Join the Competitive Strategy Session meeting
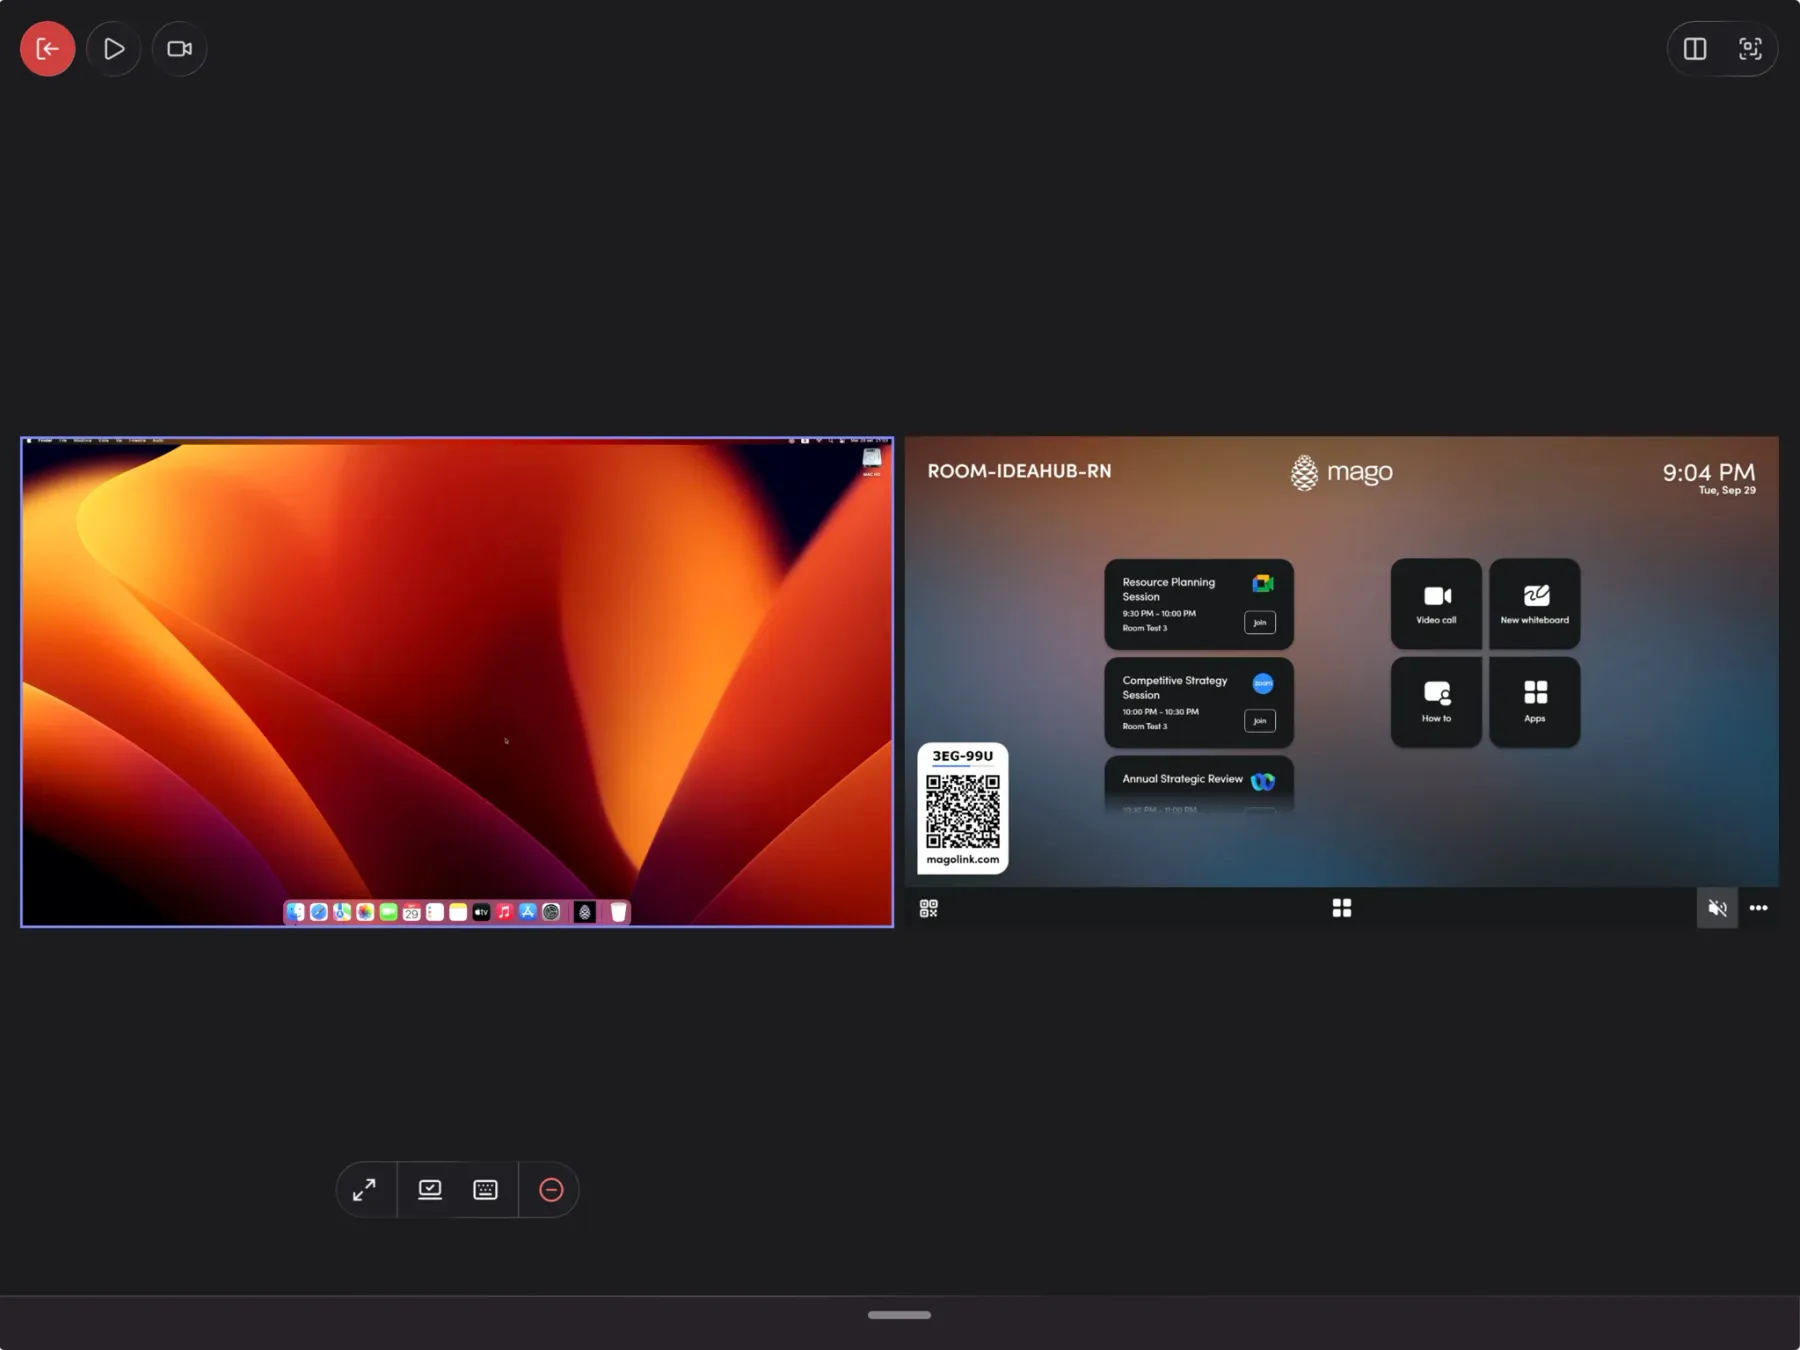1800x1350 pixels. point(1260,720)
